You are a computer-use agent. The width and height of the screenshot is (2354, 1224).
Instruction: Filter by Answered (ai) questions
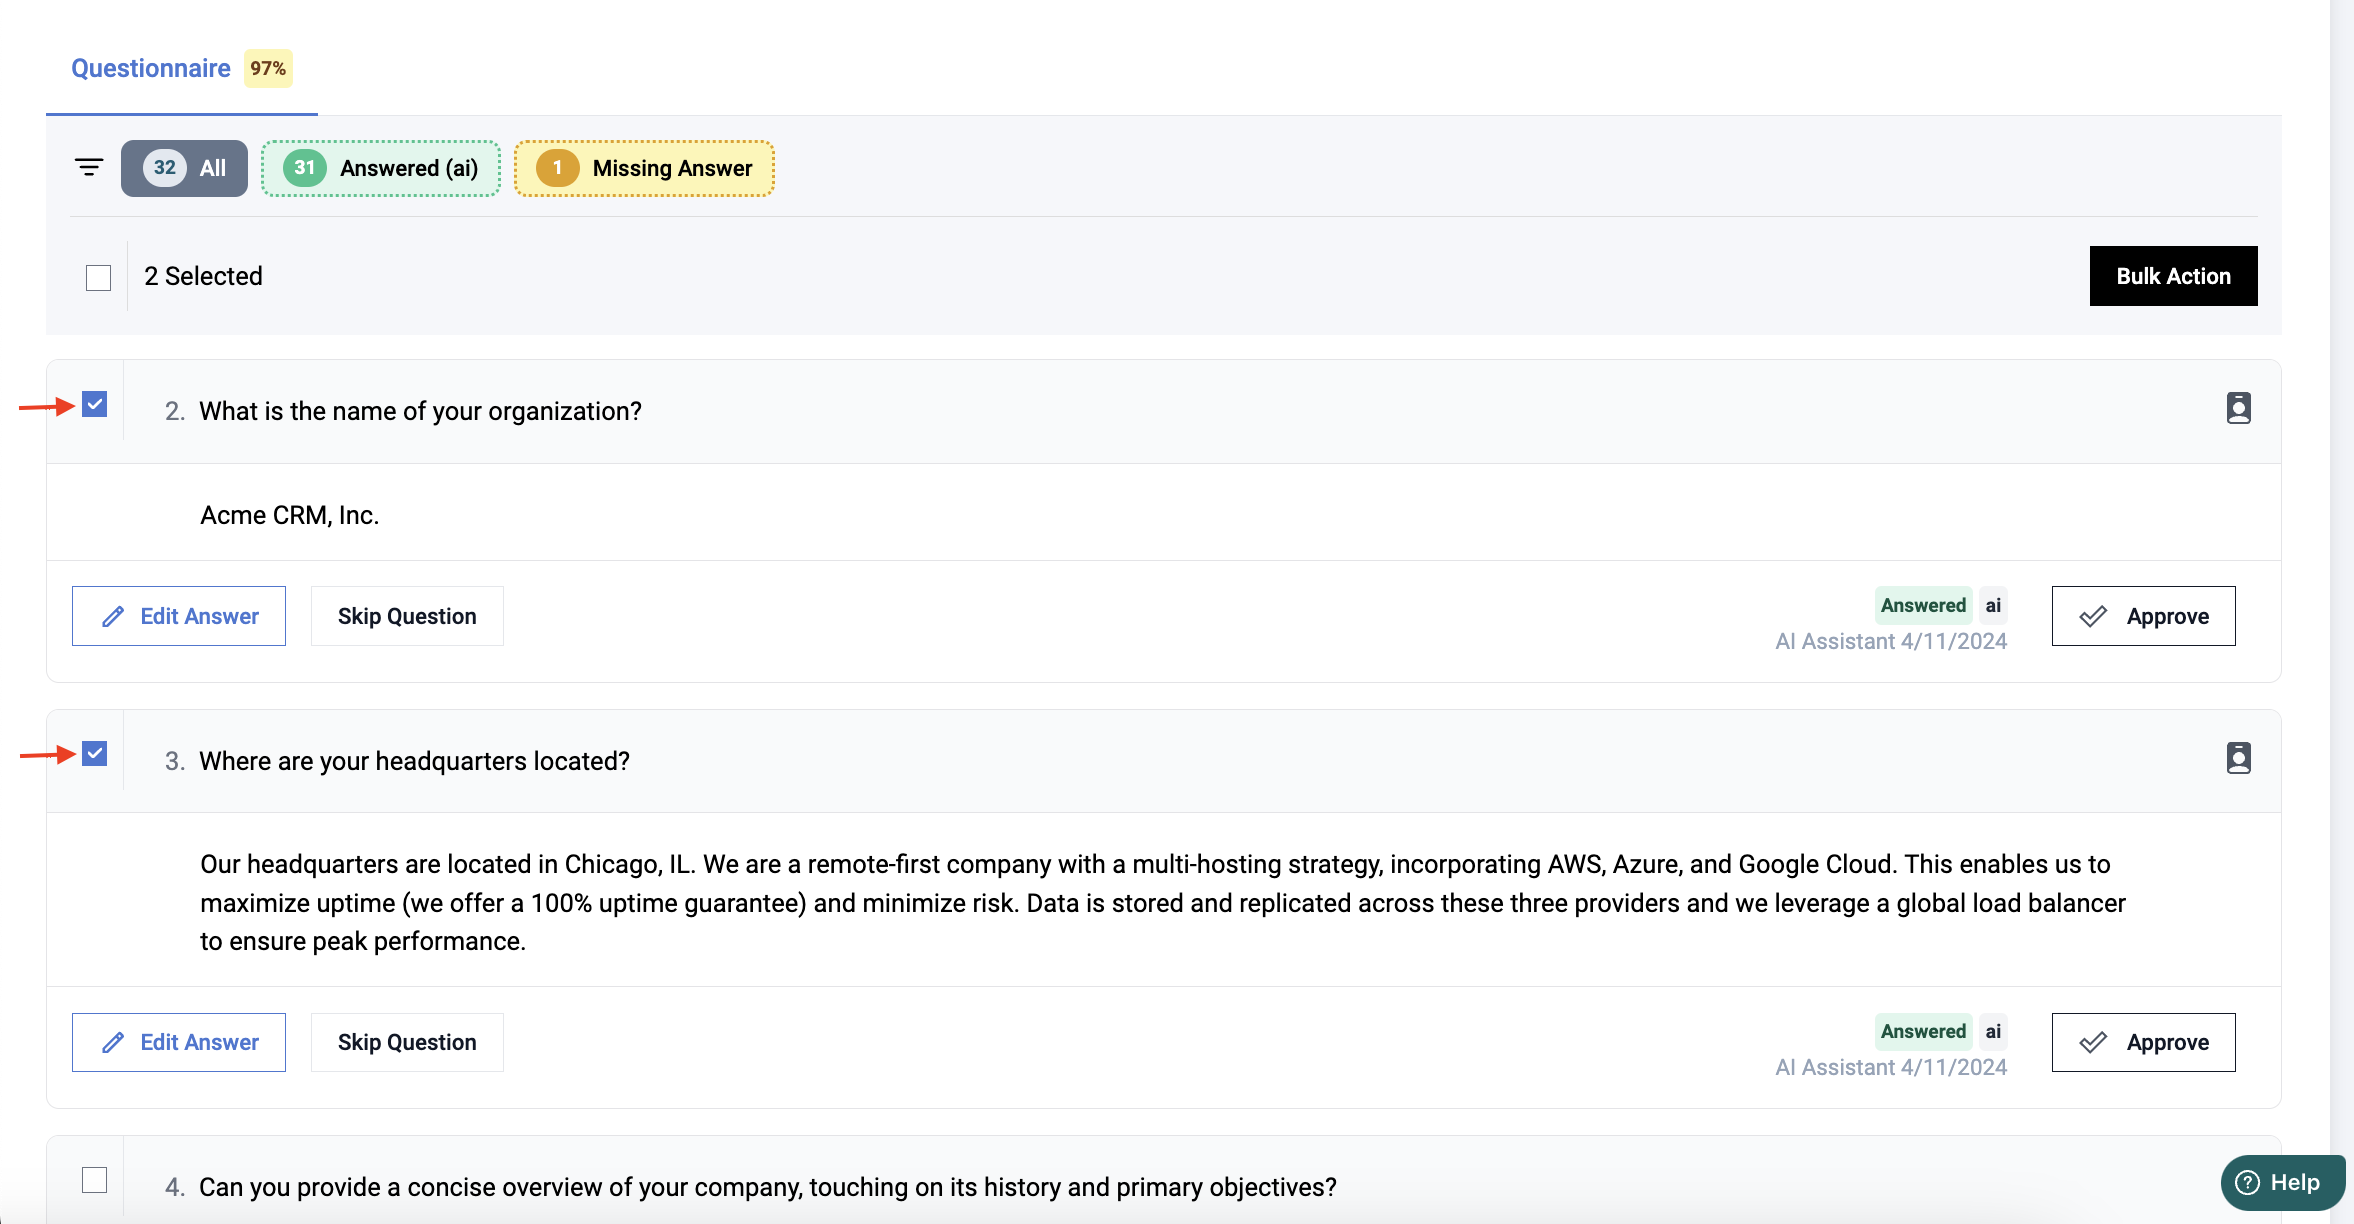click(x=381, y=168)
